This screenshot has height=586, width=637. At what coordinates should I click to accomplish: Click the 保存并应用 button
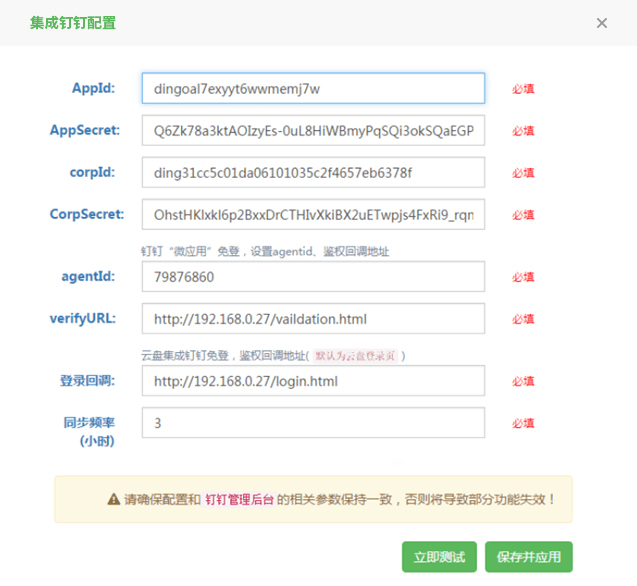pyautogui.click(x=528, y=557)
